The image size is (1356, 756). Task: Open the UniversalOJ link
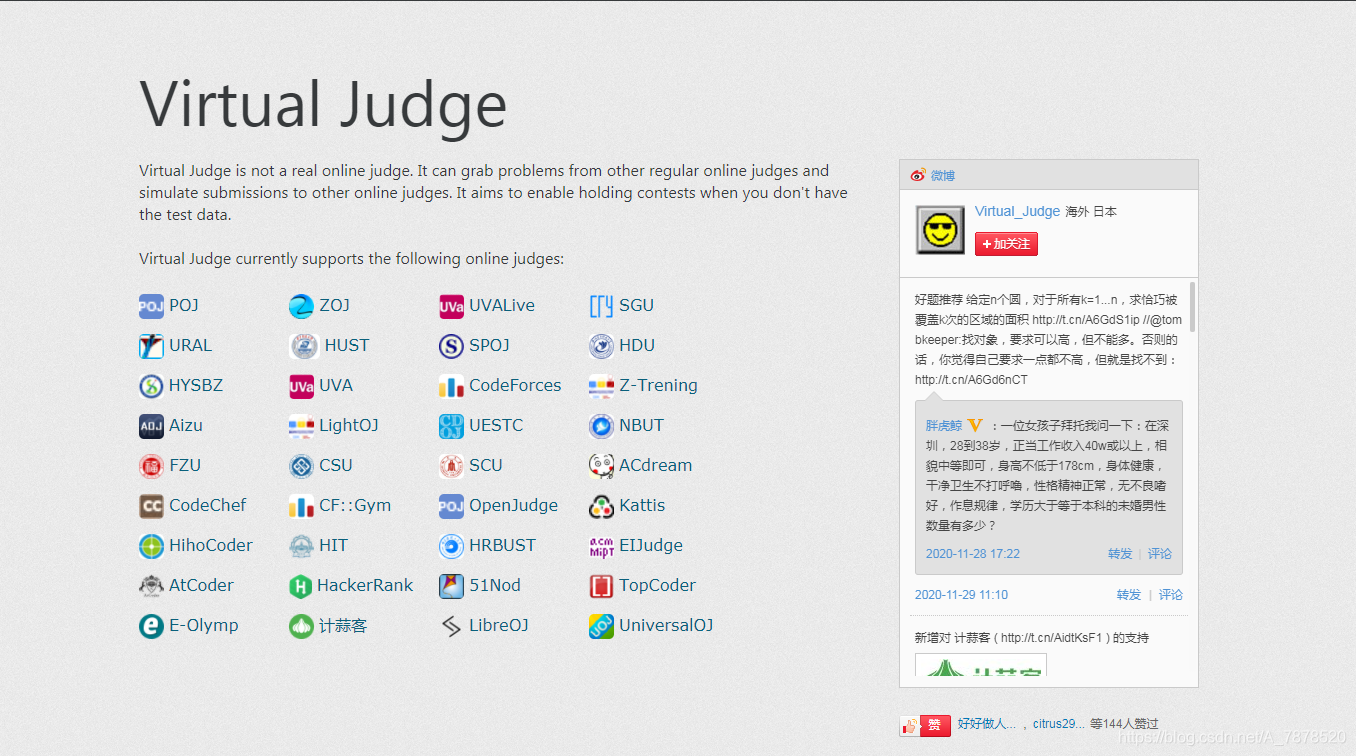click(x=666, y=625)
